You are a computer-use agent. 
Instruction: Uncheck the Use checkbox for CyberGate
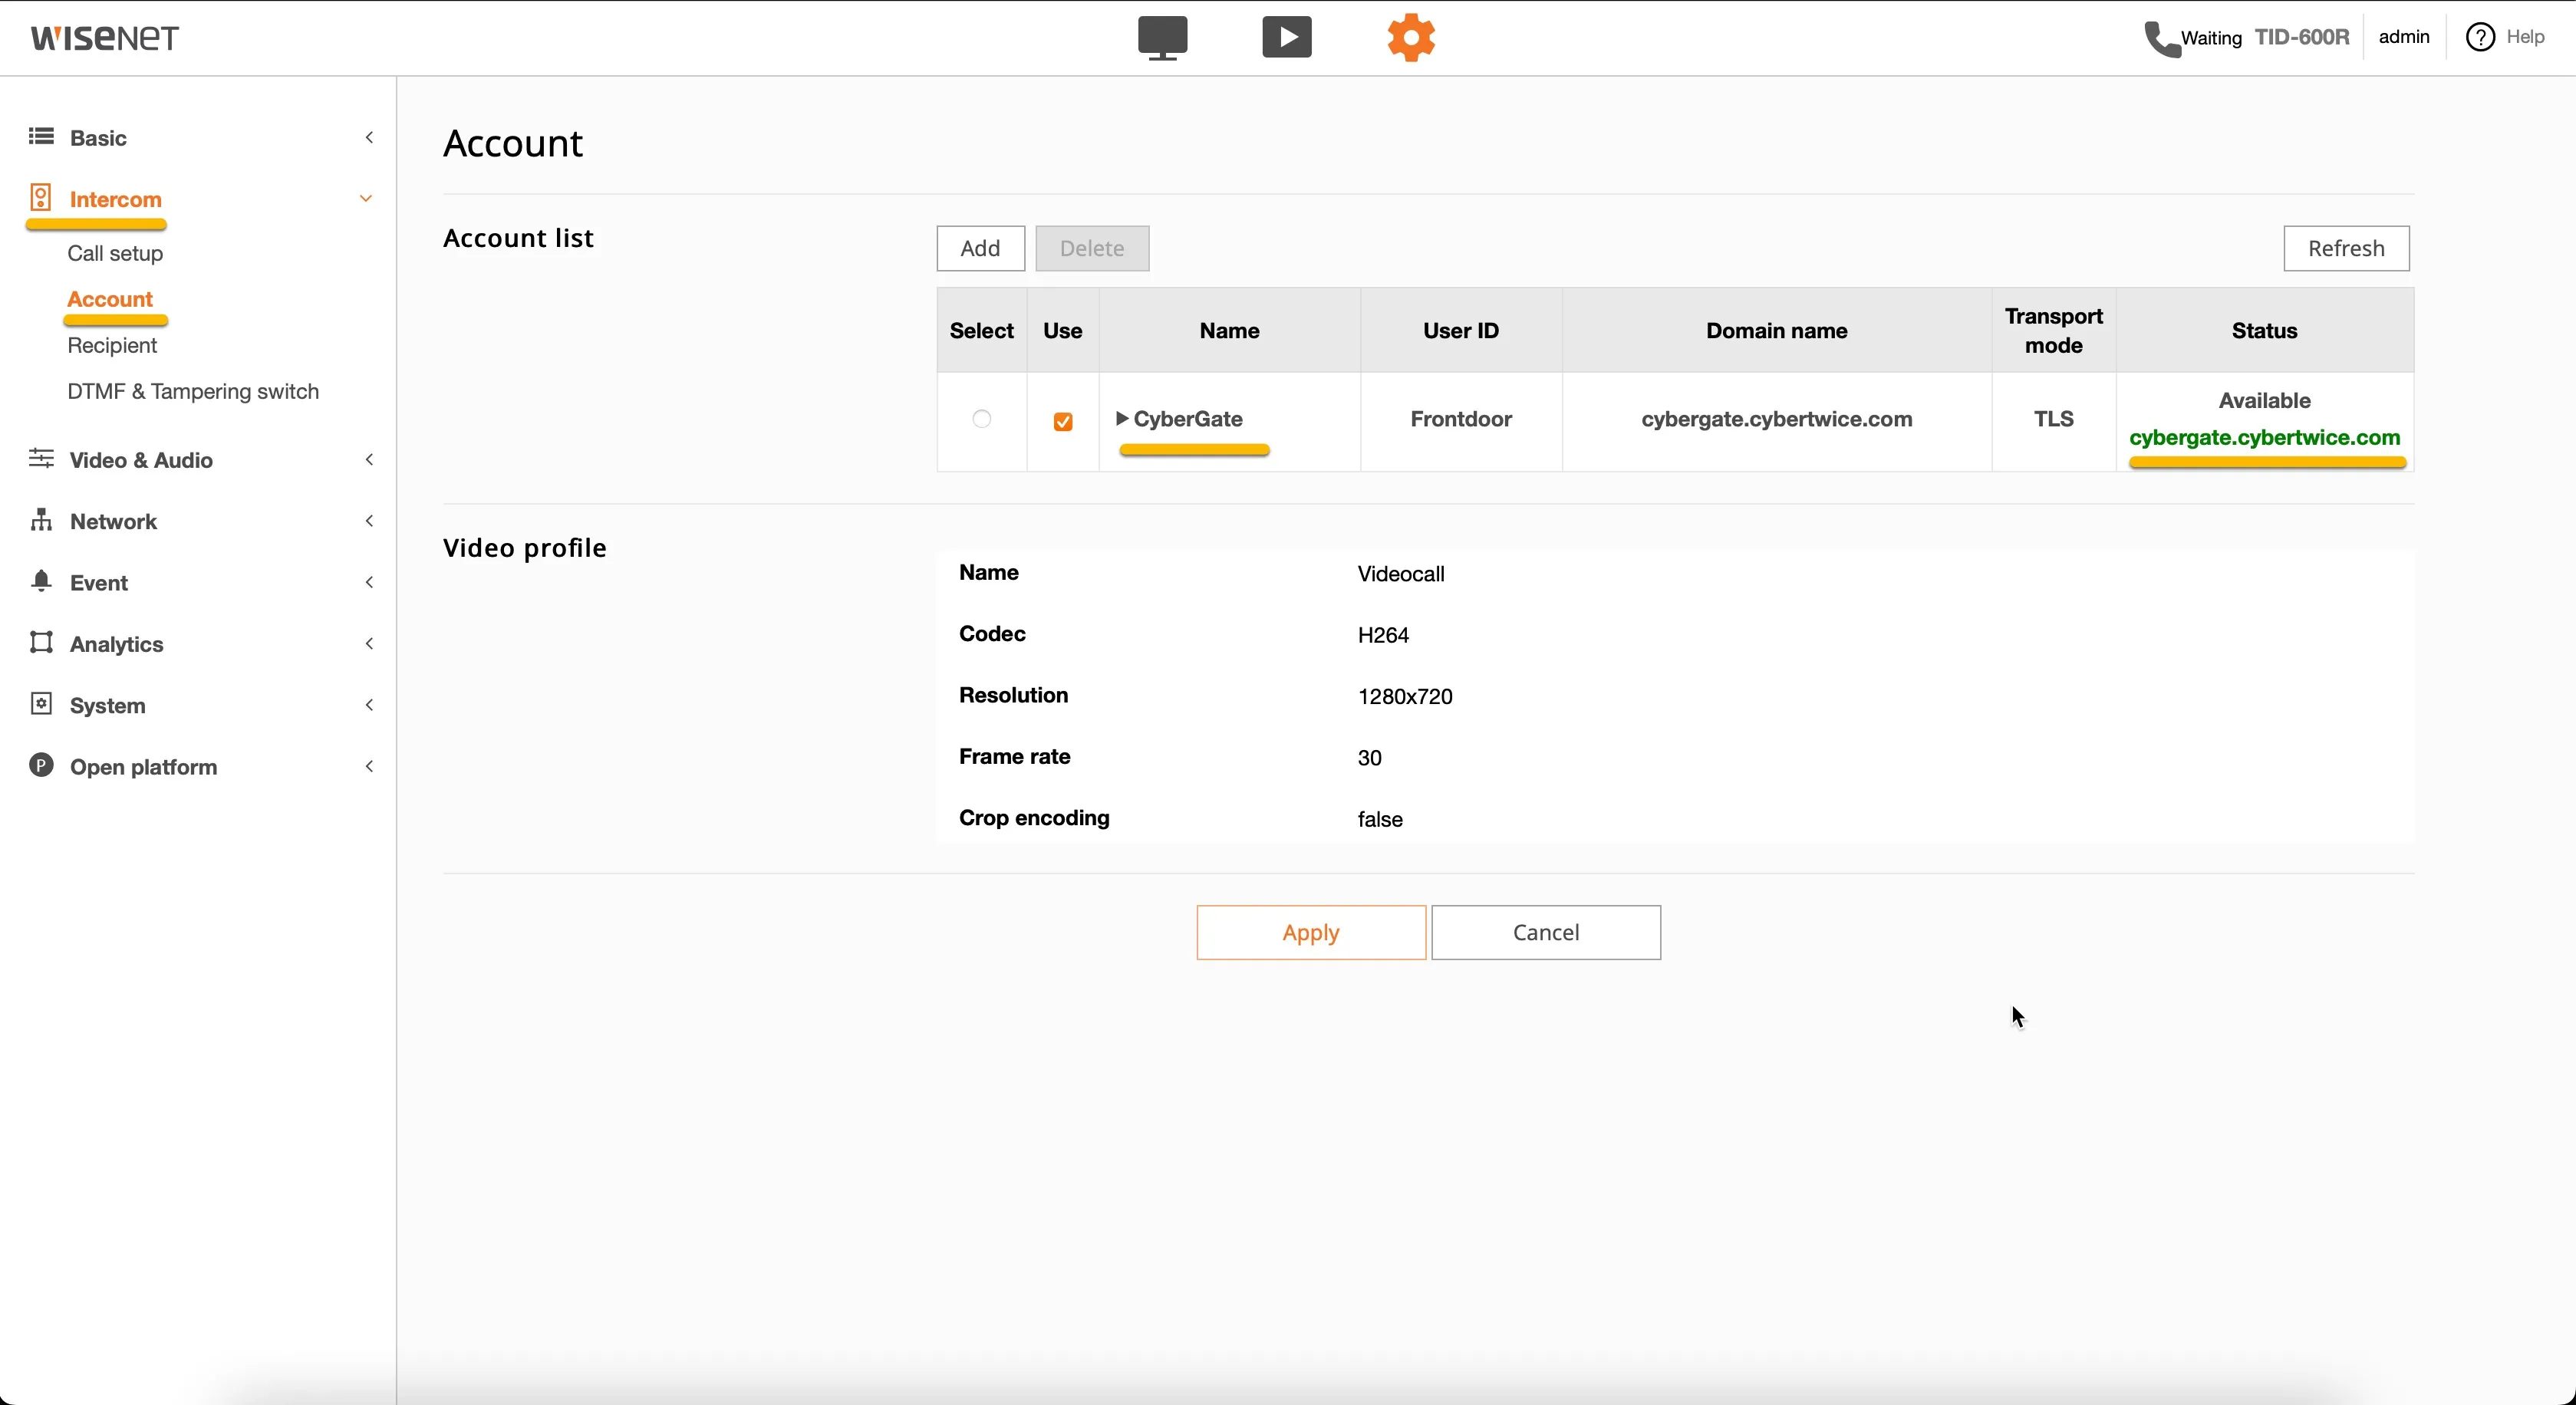(x=1063, y=422)
